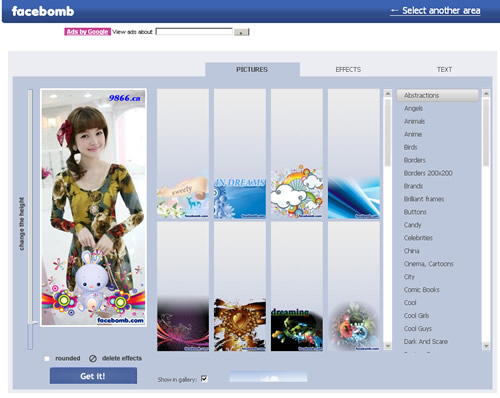Click the blurred preview strip beside Show in gallery
Screen dimensions: 500x398
(x=268, y=377)
